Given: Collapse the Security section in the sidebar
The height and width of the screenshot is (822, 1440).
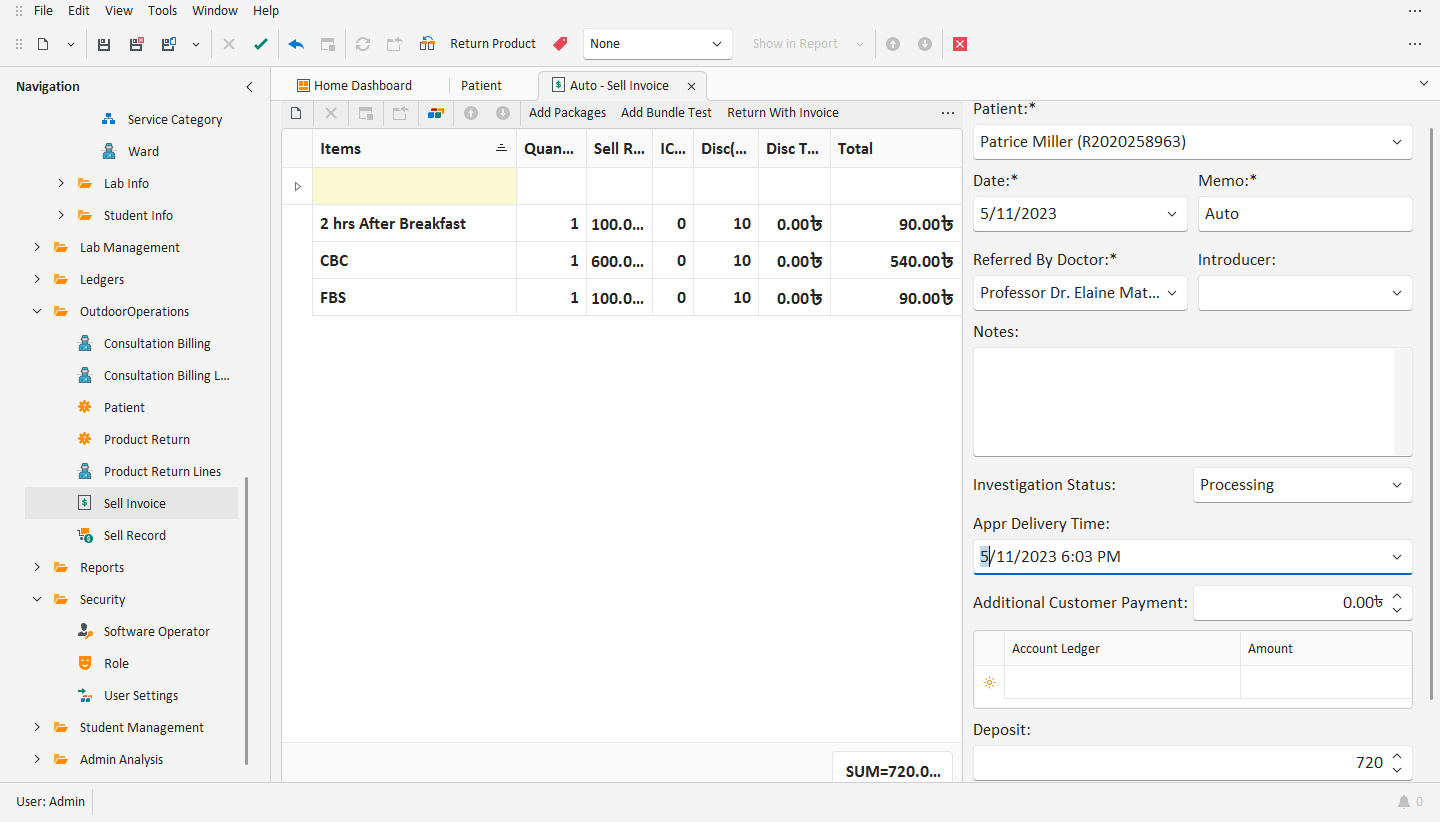Looking at the screenshot, I should 37,599.
